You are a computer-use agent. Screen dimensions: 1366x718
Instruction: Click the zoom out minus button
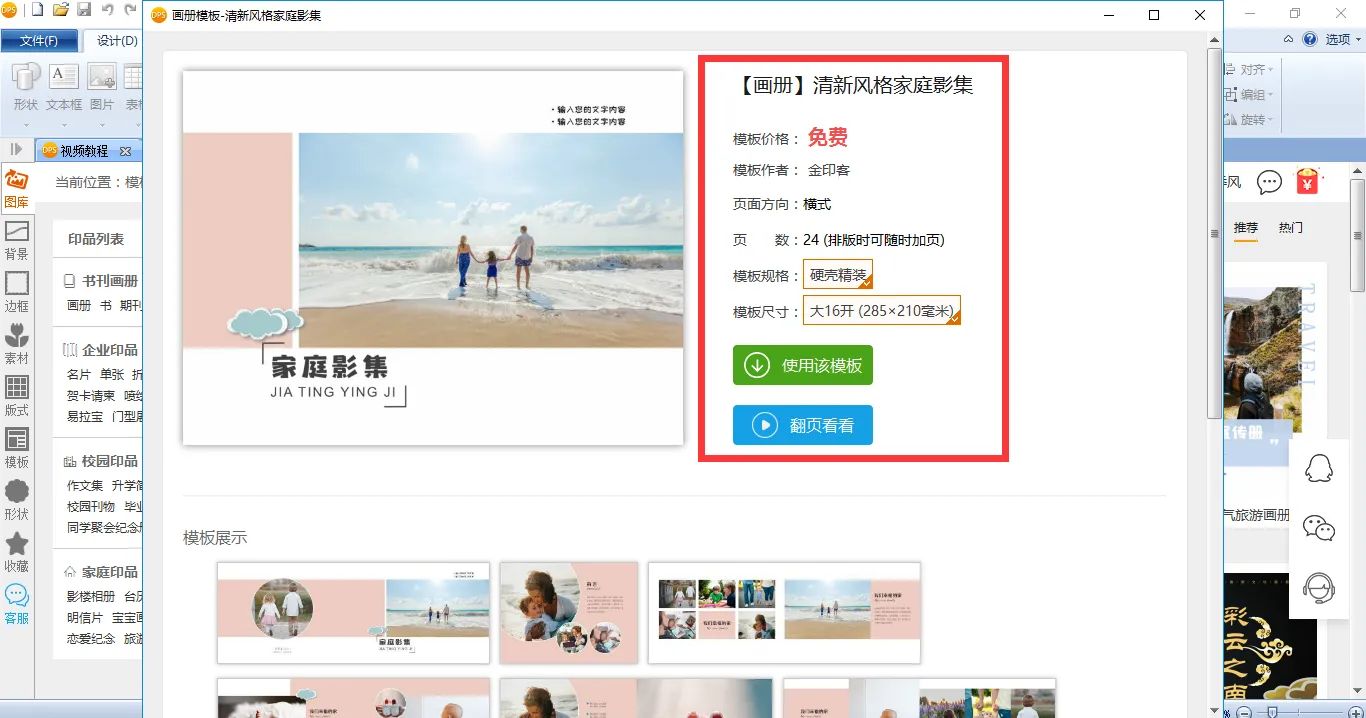point(1242,712)
